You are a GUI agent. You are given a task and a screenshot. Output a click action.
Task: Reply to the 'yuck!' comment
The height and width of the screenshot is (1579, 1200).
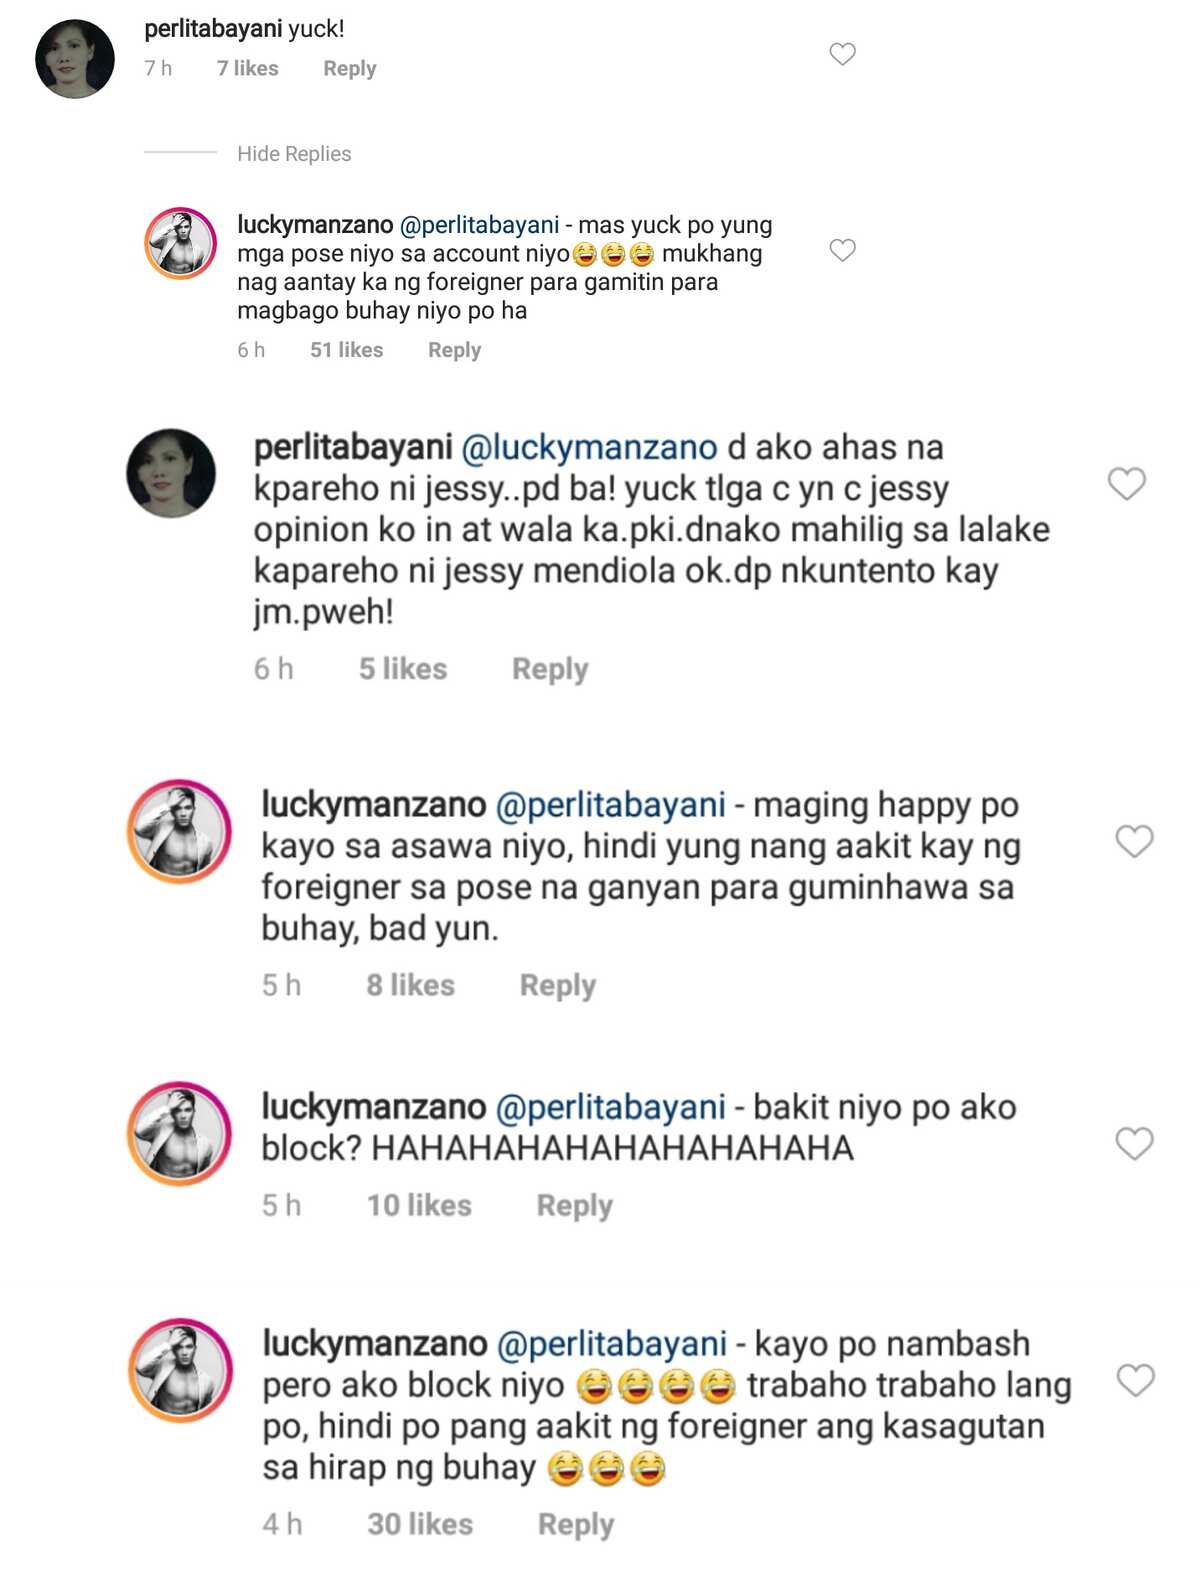coord(350,69)
